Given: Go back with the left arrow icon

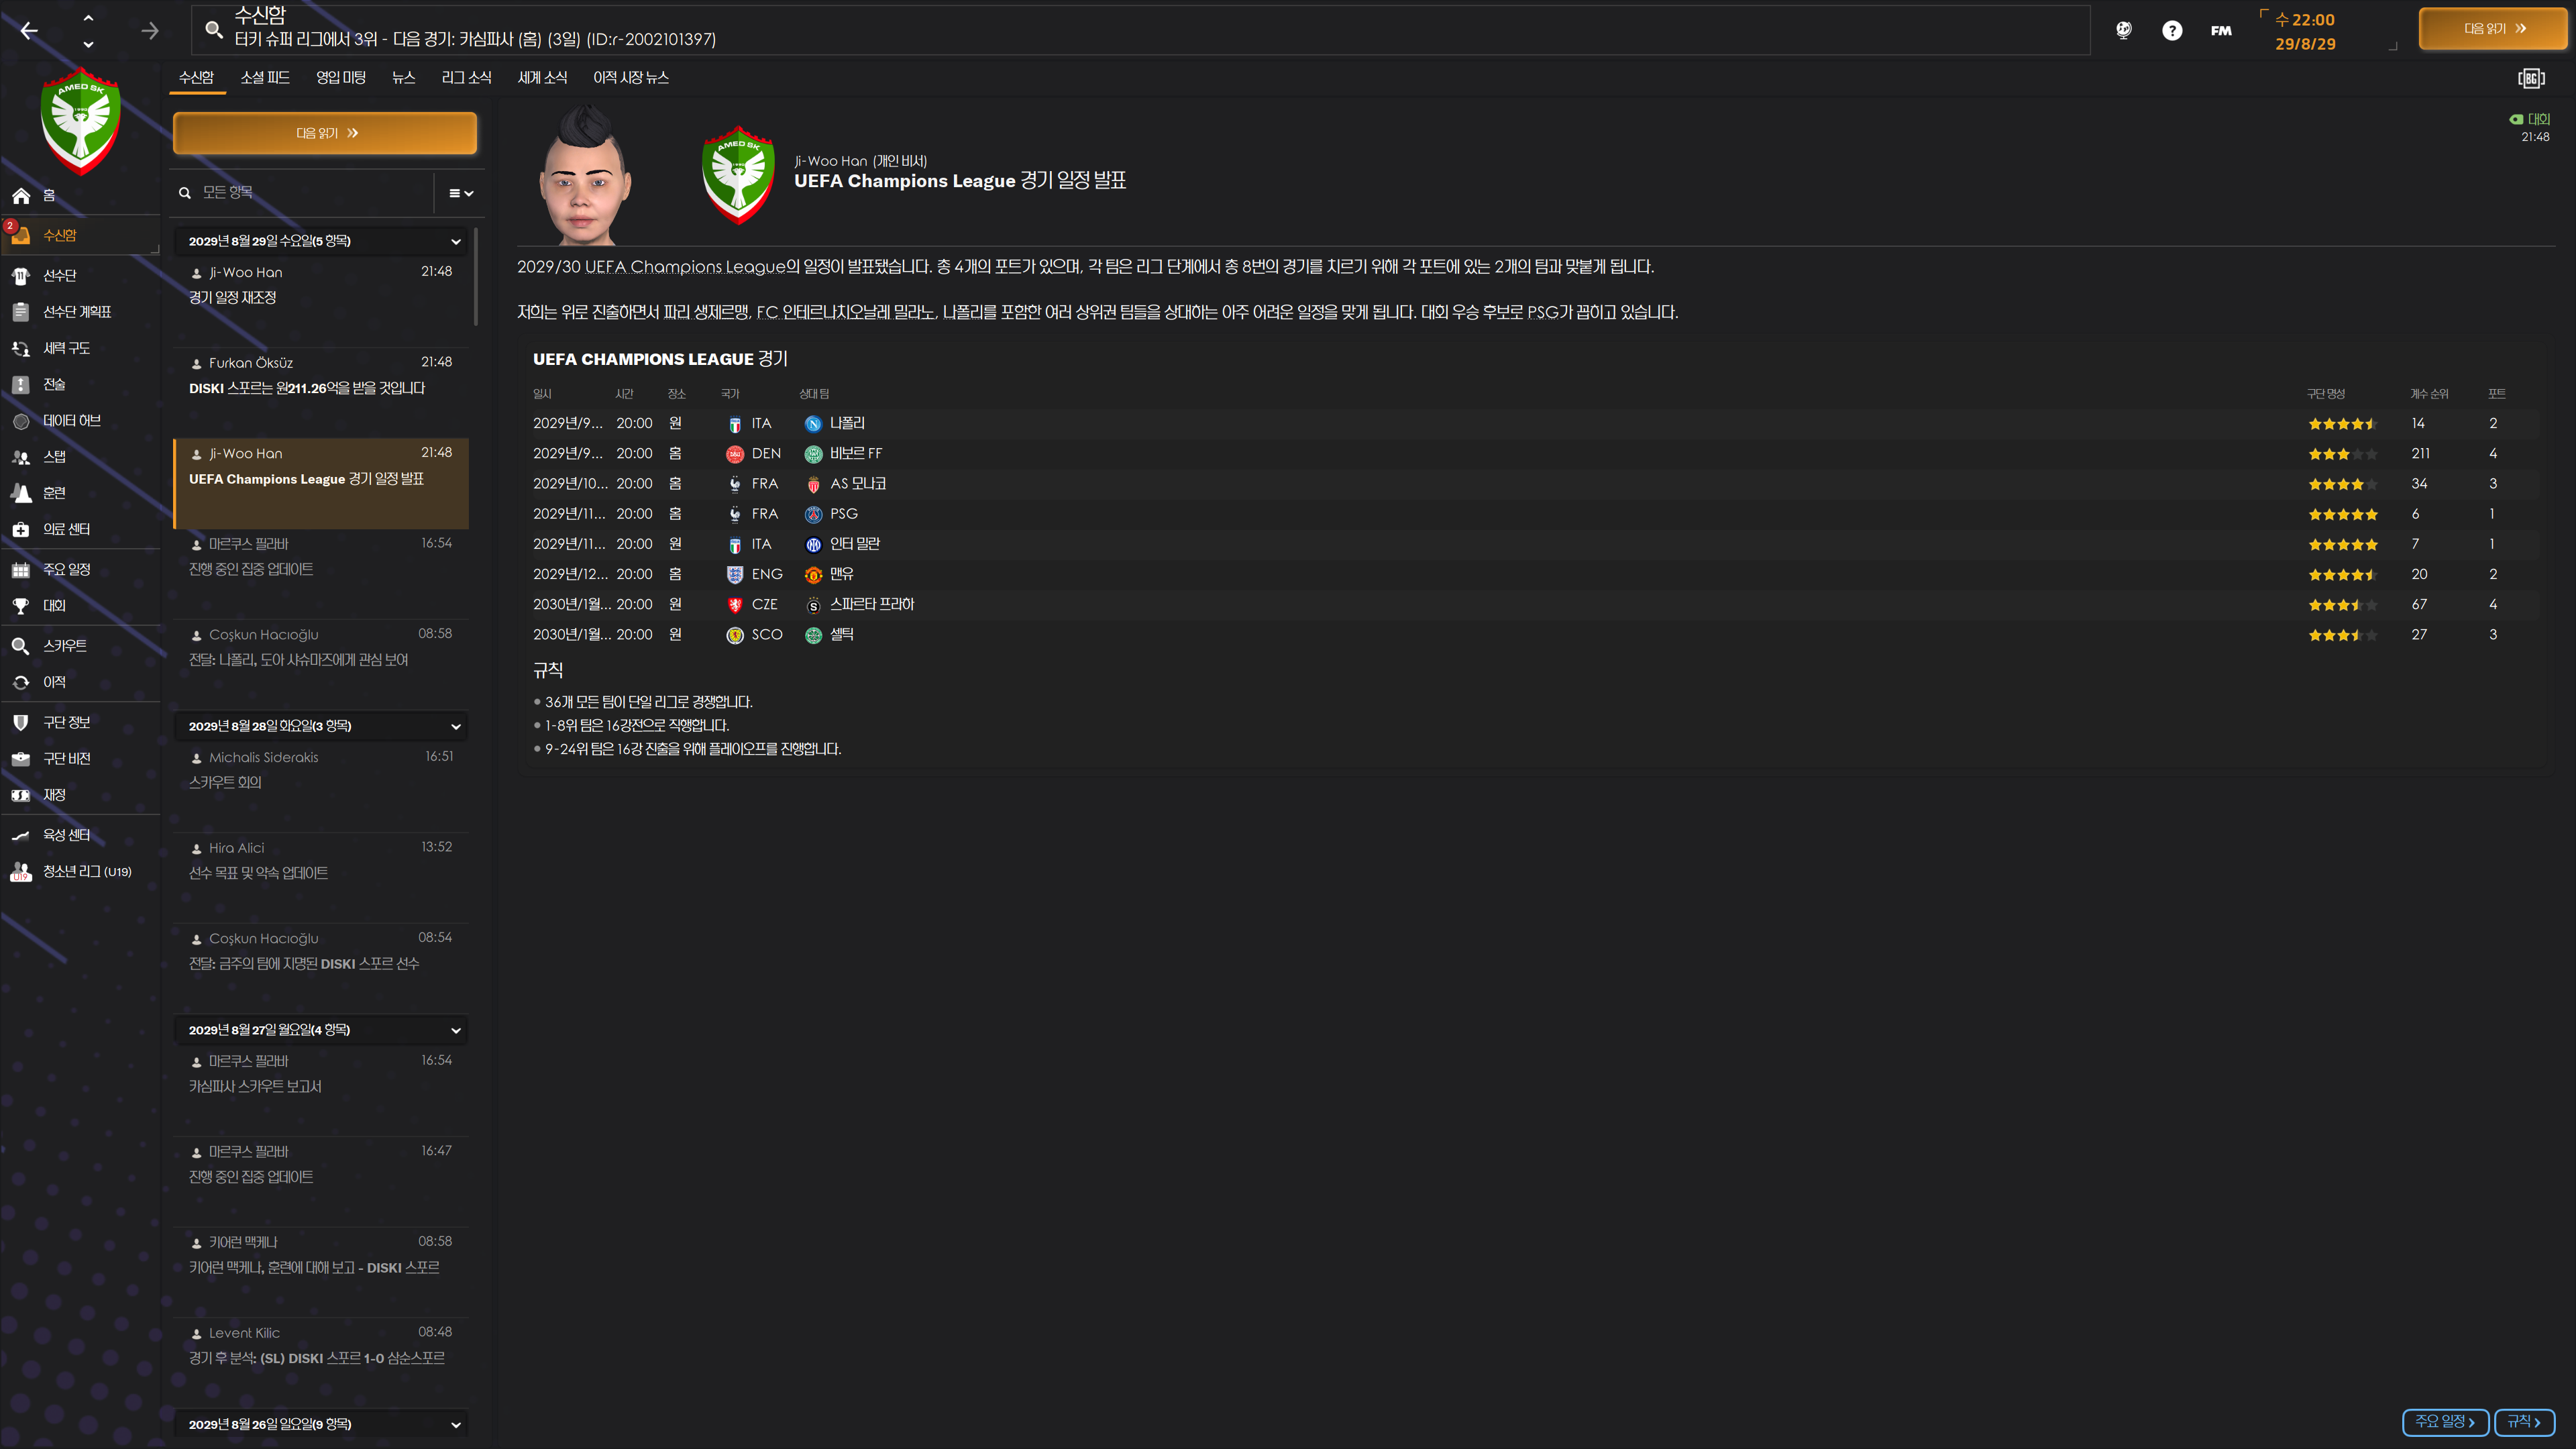Looking at the screenshot, I should pos(29,30).
